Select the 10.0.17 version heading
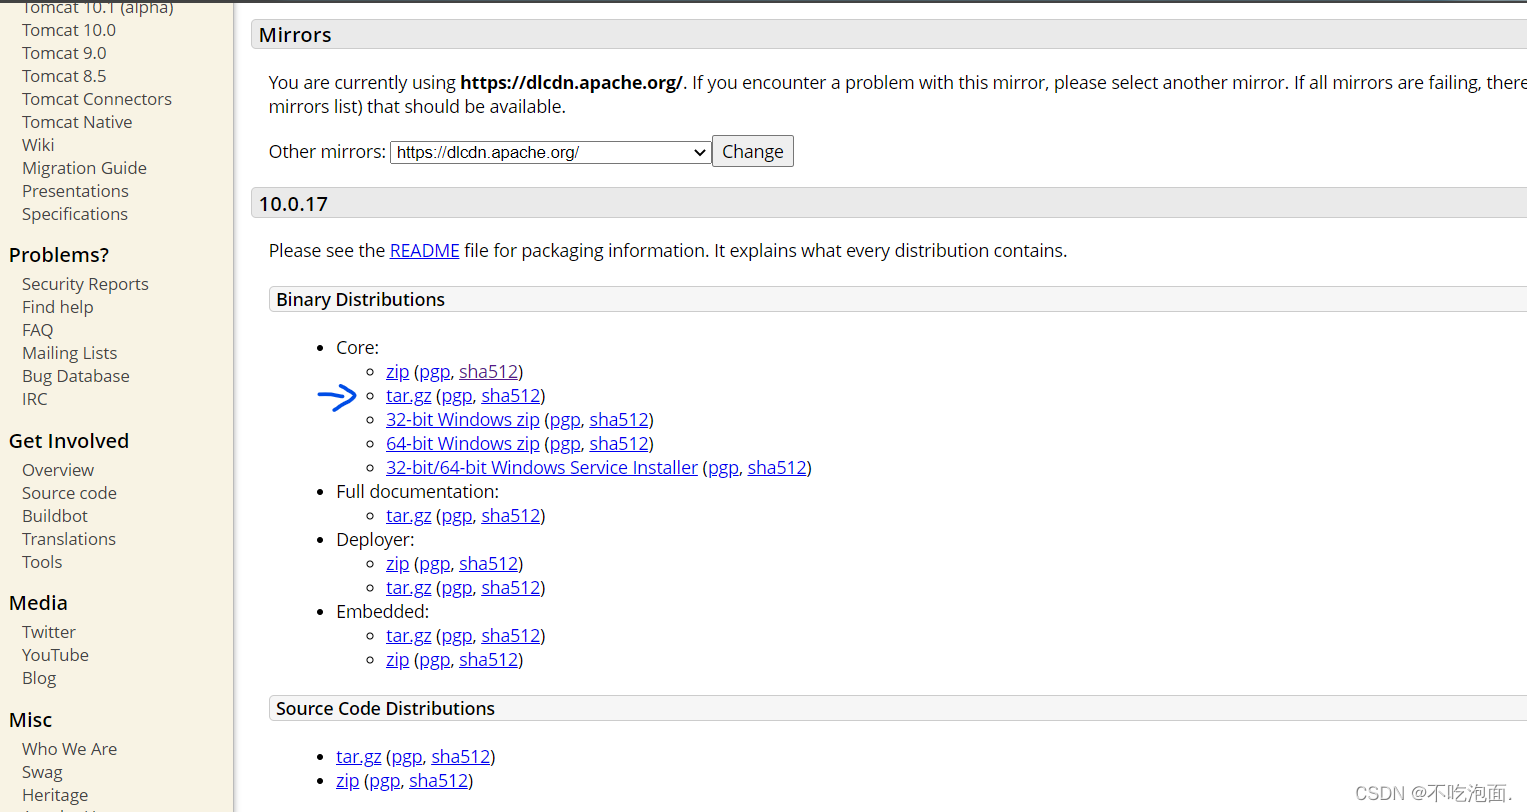This screenshot has height=812, width=1527. (x=293, y=204)
